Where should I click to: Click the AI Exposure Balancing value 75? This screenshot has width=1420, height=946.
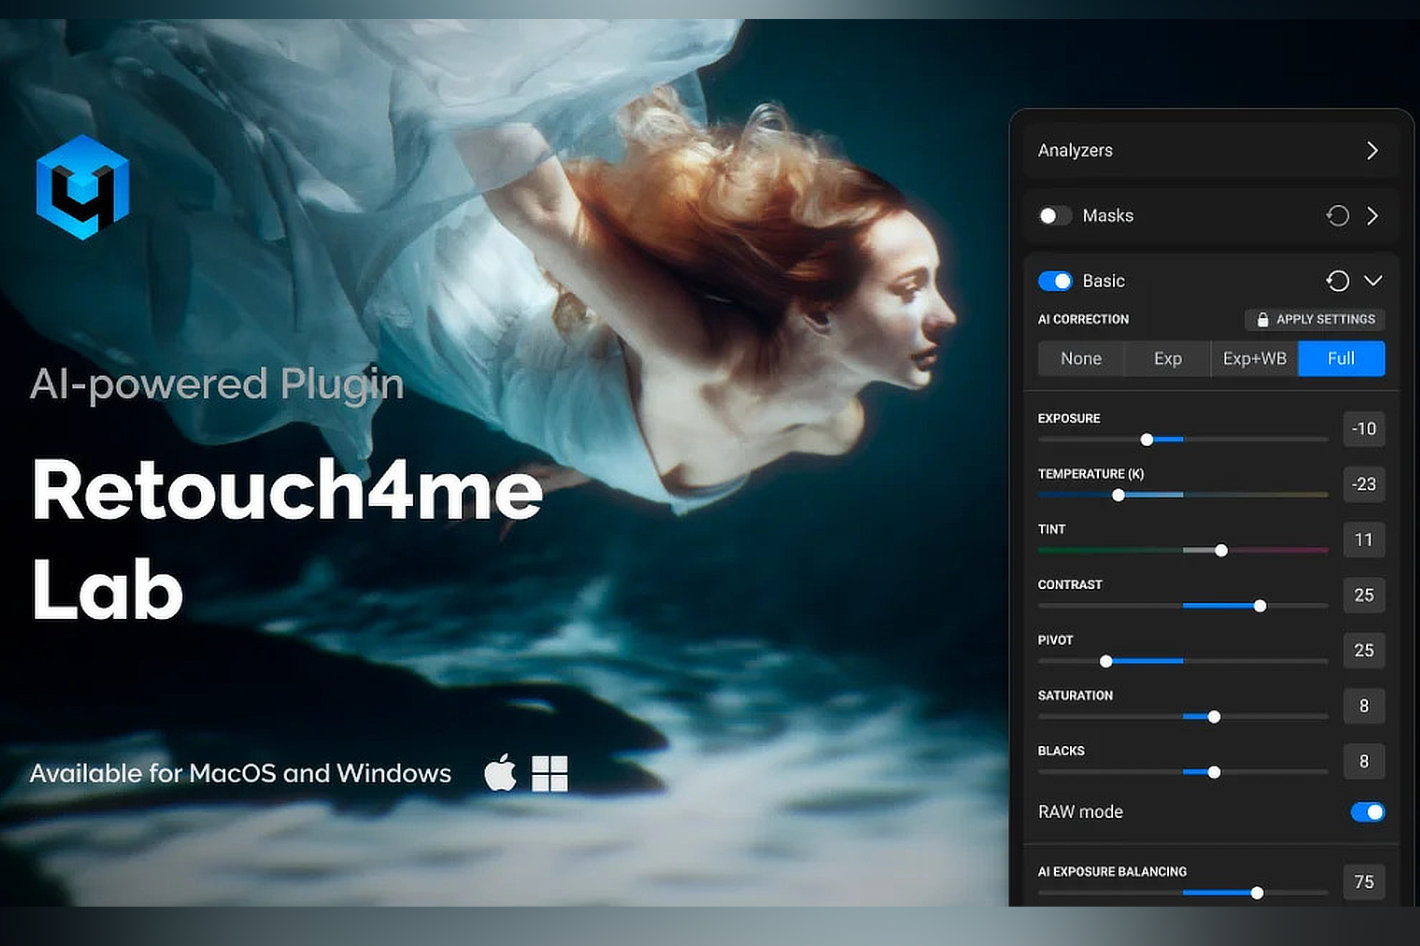tap(1364, 882)
